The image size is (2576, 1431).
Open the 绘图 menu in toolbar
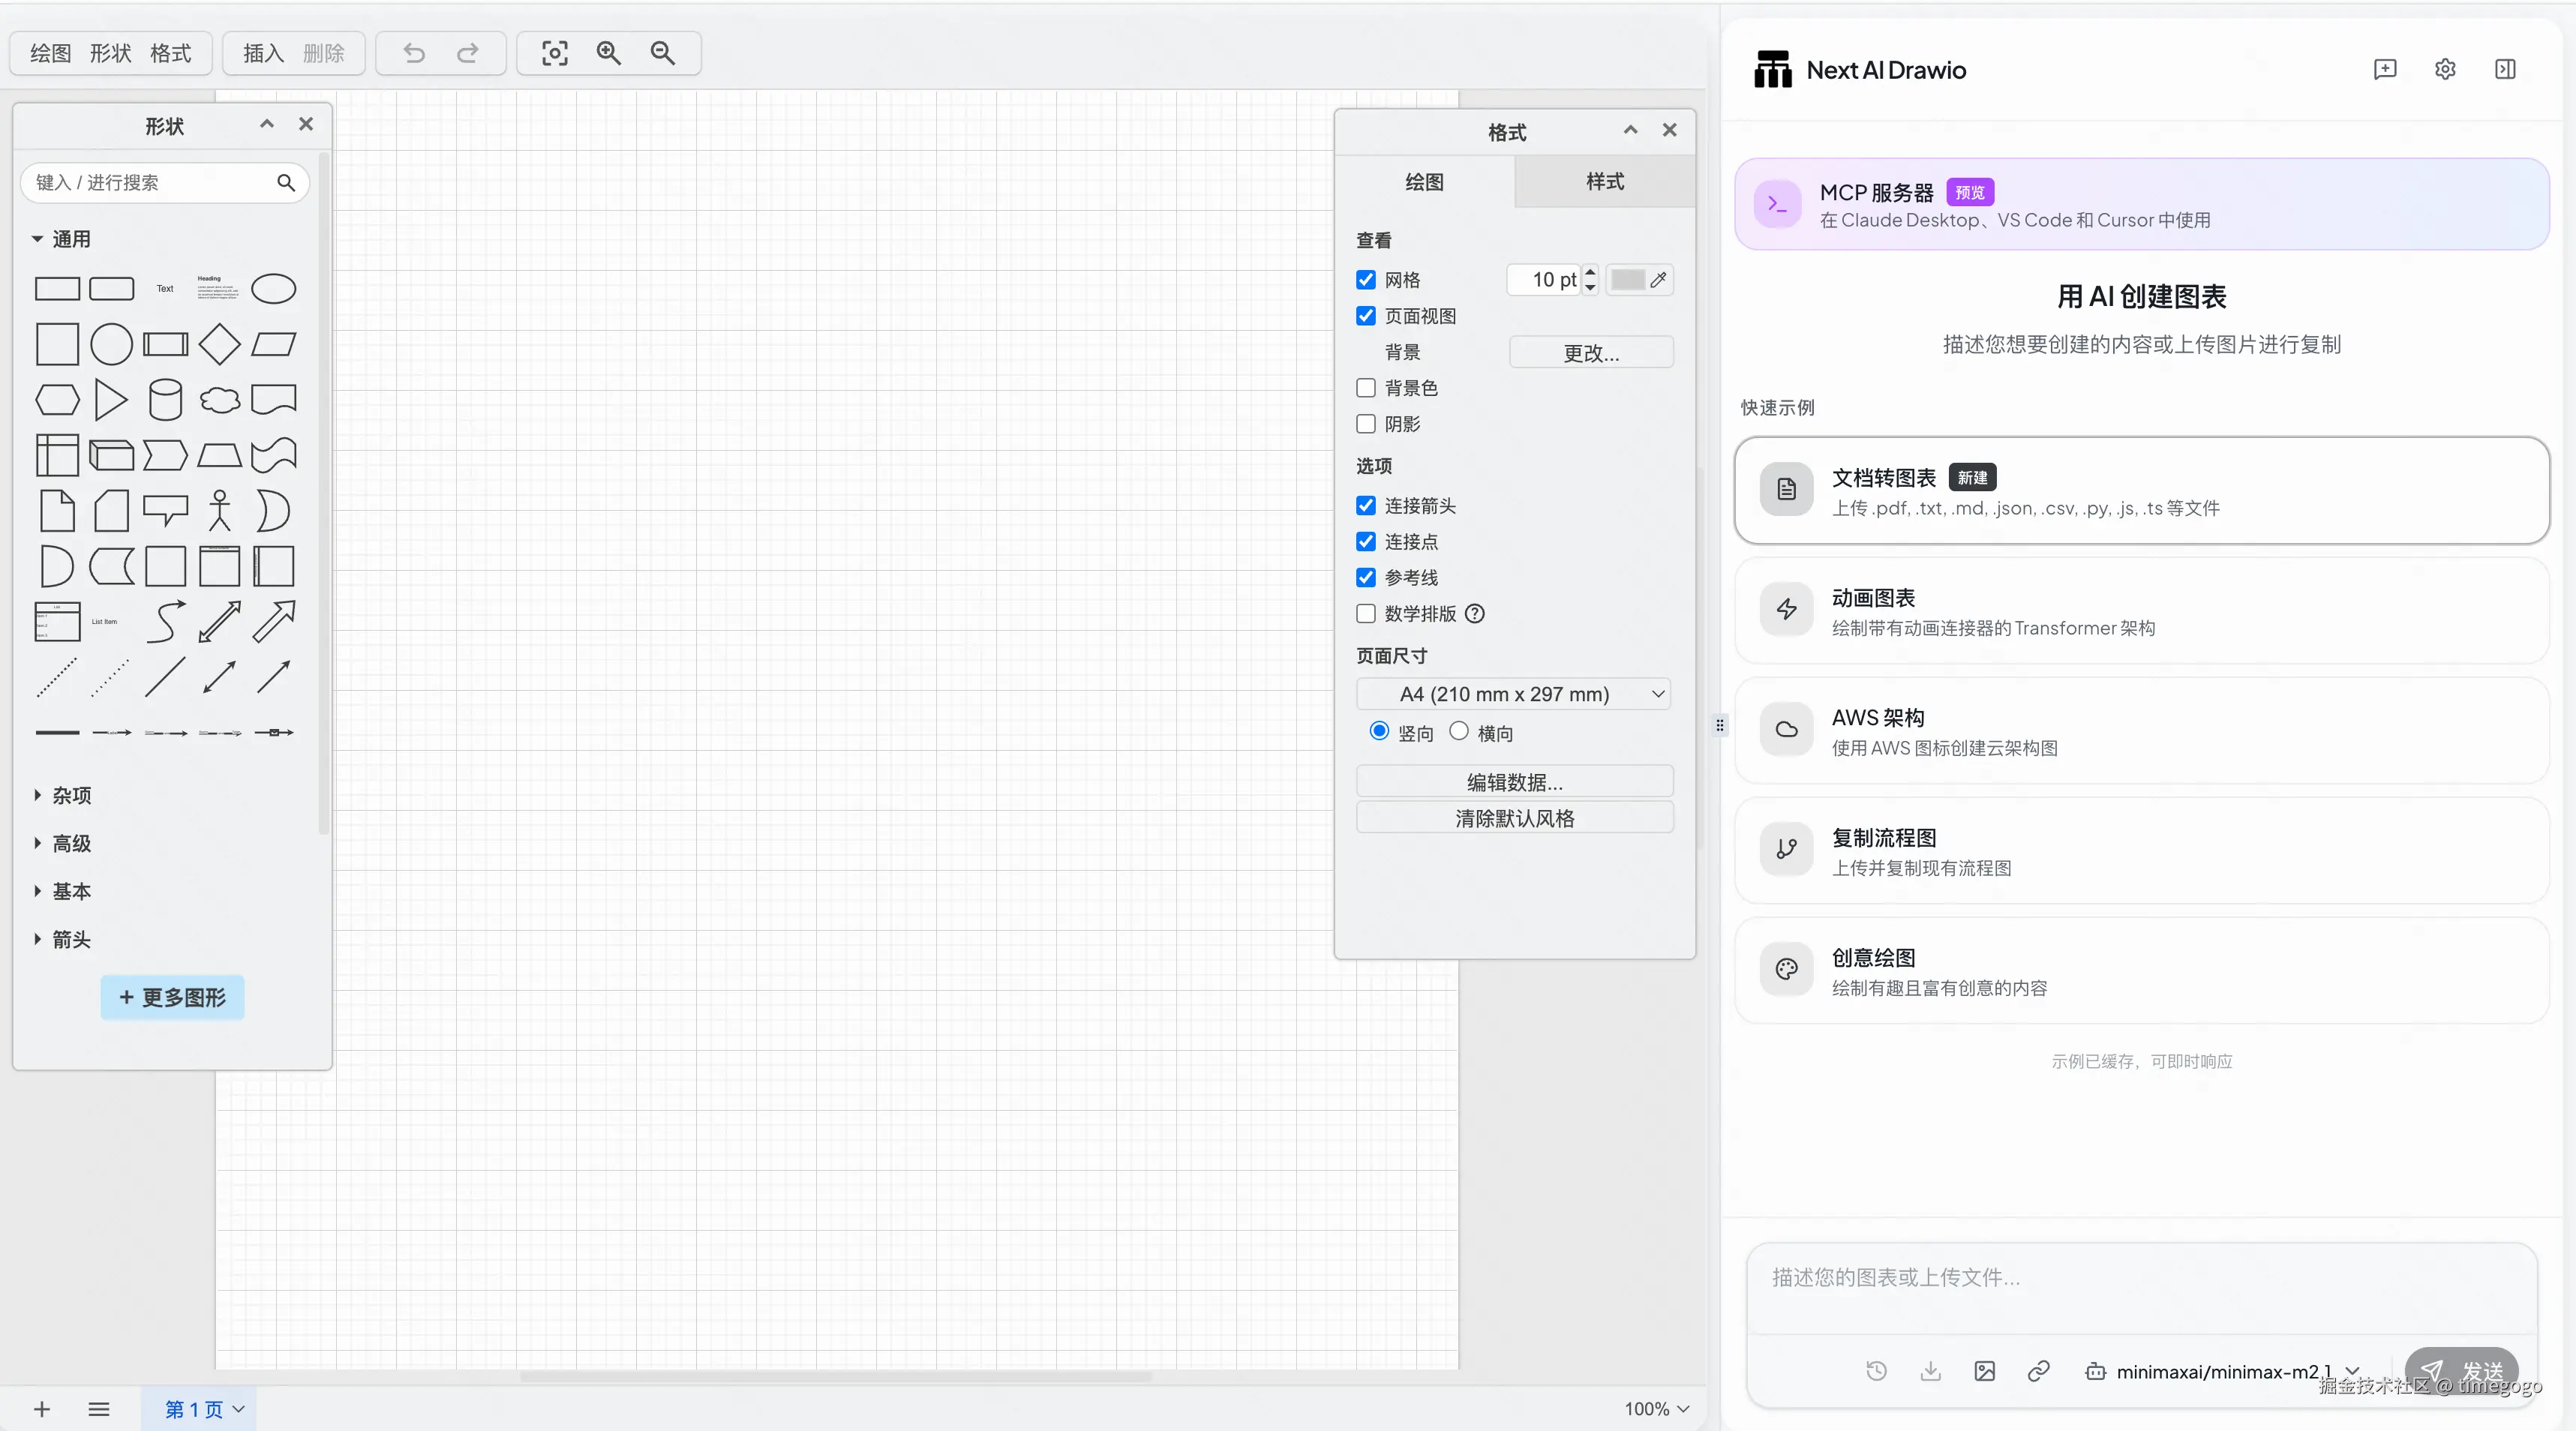click(50, 53)
